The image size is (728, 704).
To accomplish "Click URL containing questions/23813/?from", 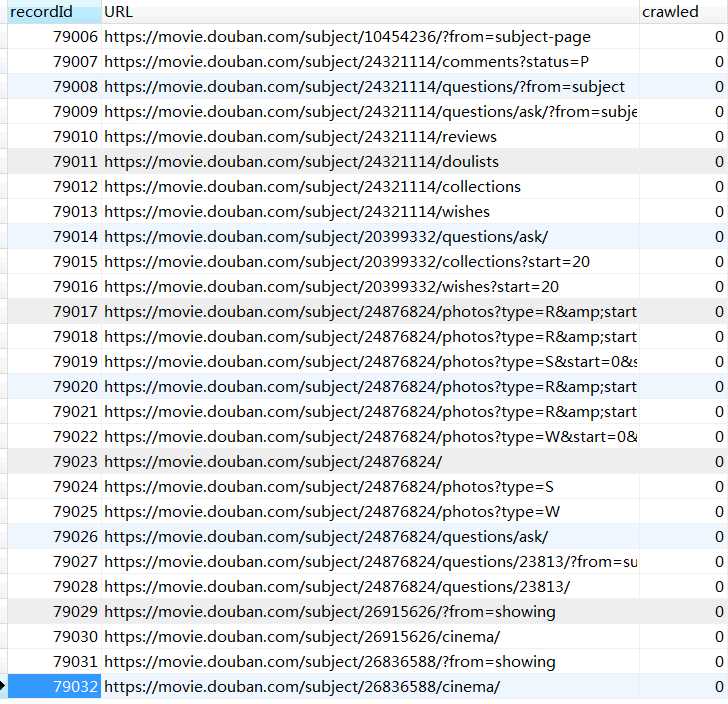I will coord(370,561).
